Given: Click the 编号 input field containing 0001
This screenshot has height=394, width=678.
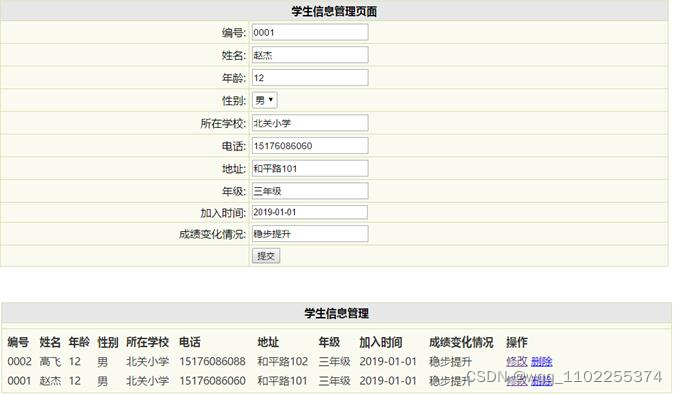Looking at the screenshot, I should click(310, 32).
